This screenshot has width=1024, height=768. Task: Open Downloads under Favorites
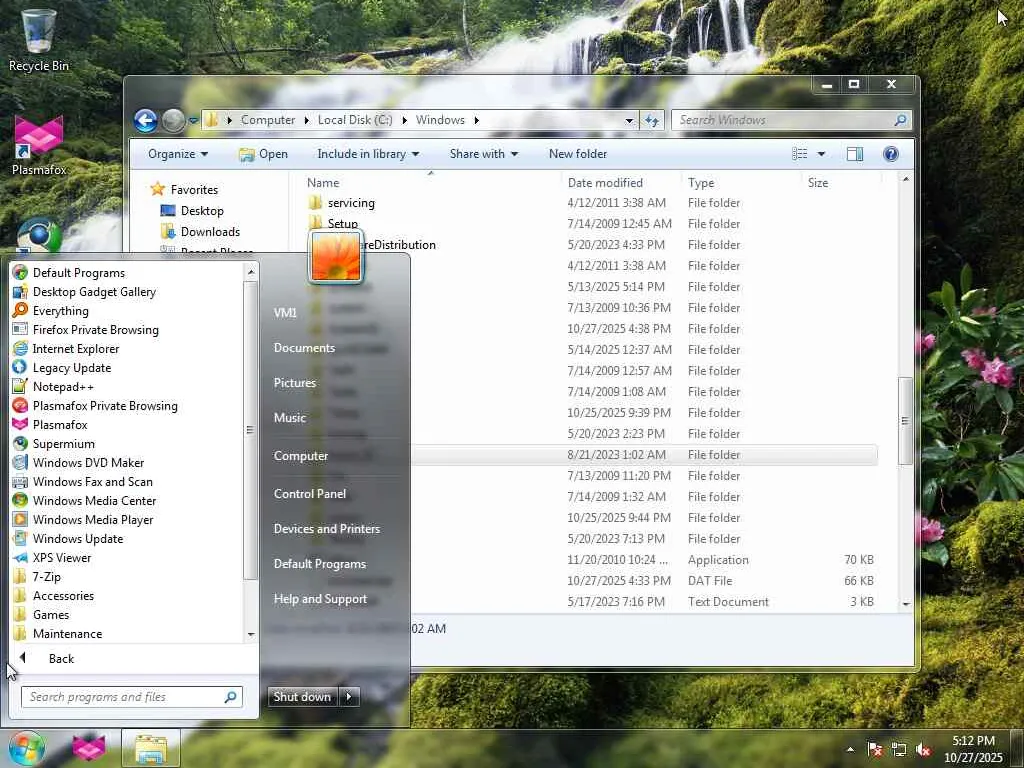pos(210,232)
